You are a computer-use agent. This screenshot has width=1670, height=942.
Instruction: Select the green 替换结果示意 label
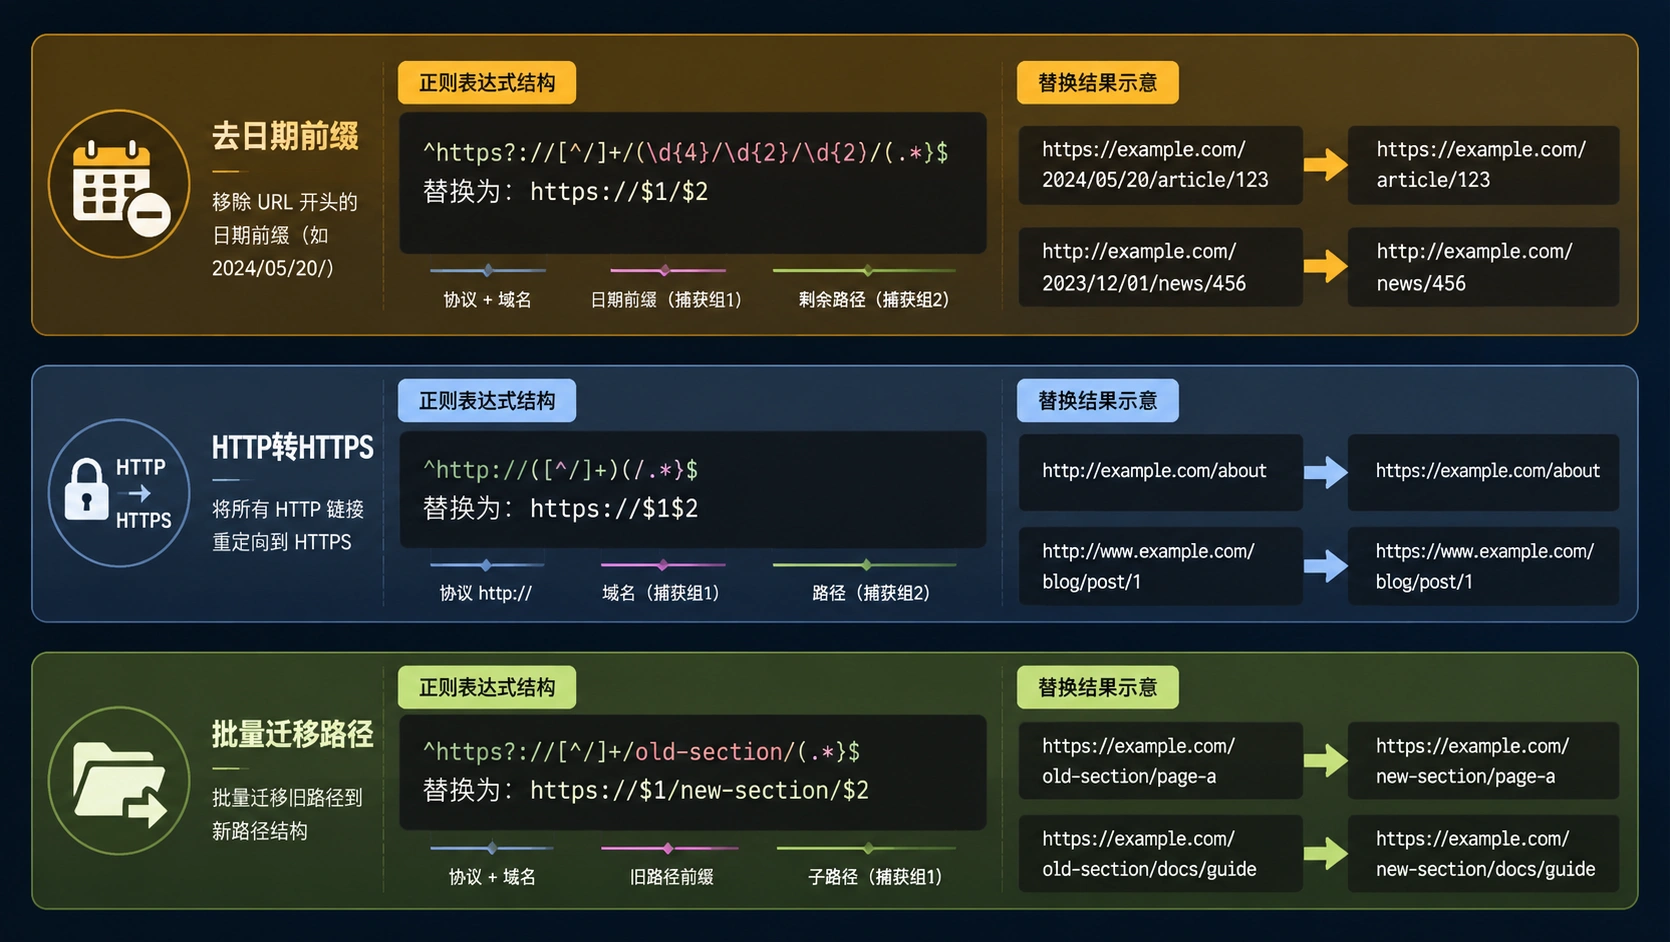tap(1097, 687)
